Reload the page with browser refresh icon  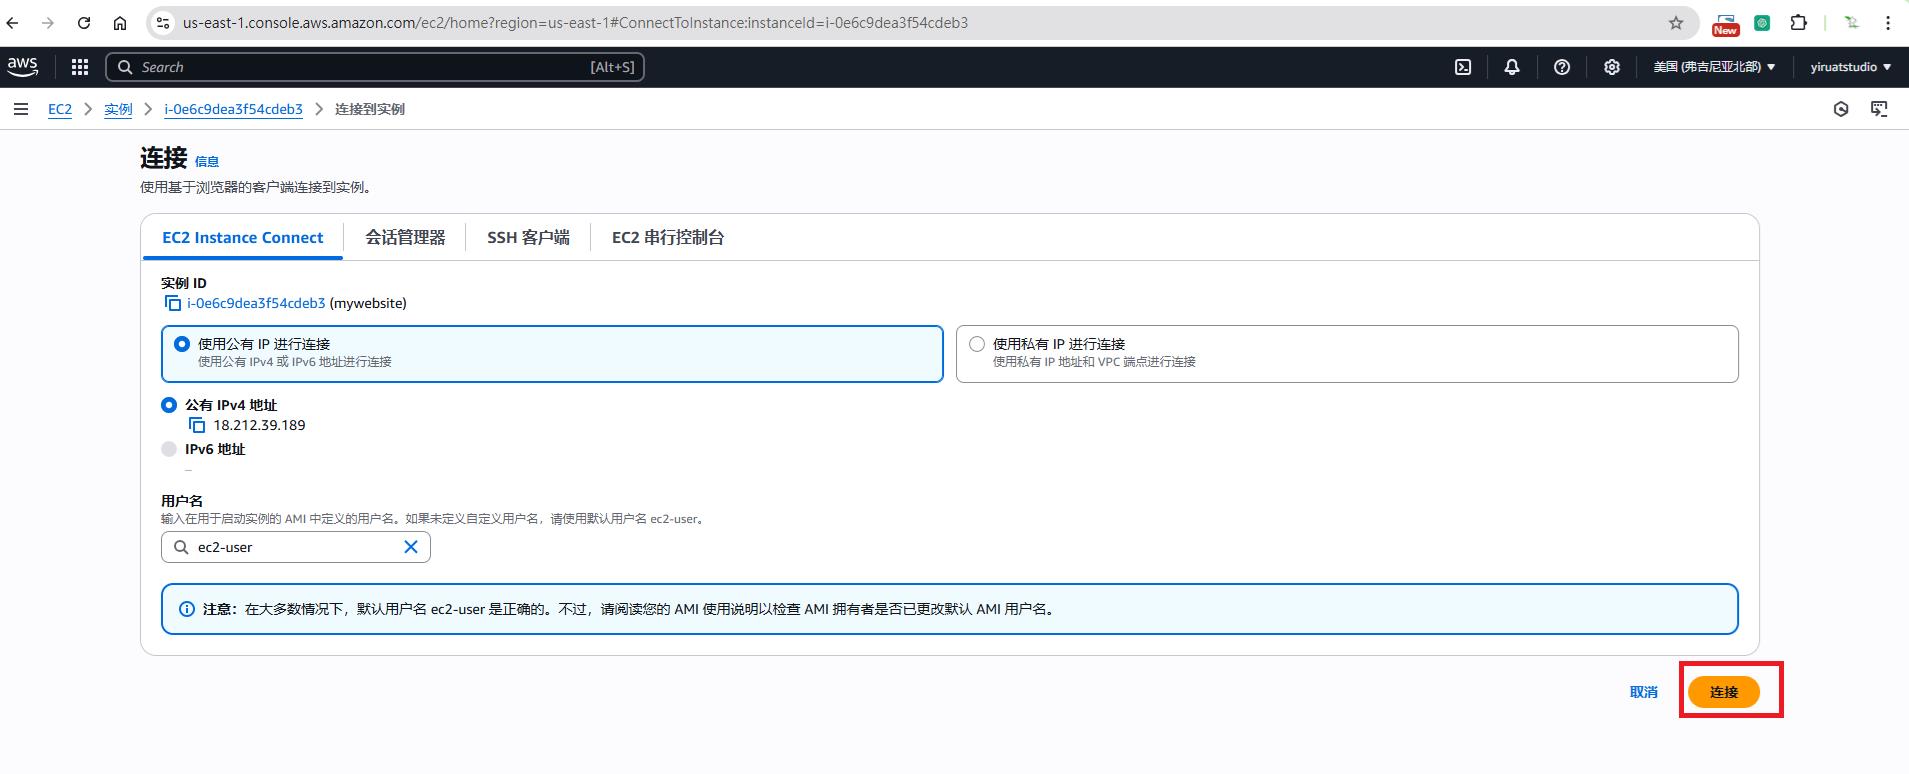[84, 23]
